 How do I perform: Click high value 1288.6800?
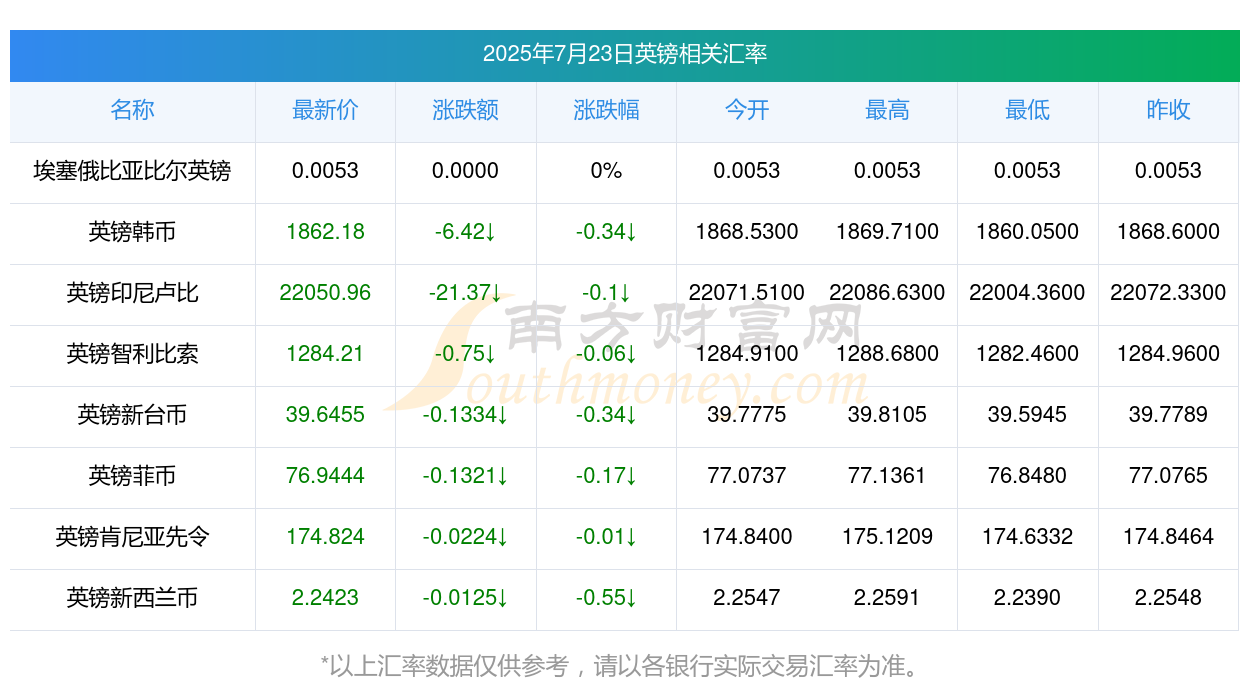click(887, 354)
